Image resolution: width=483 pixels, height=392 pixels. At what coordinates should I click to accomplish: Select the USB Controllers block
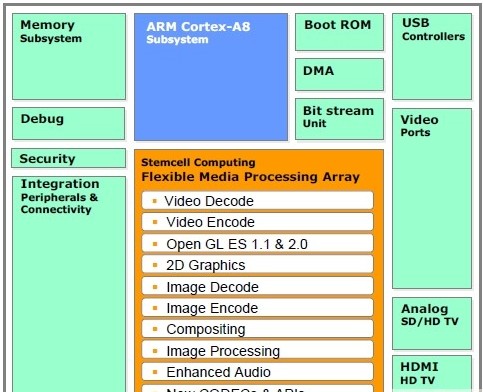point(432,56)
